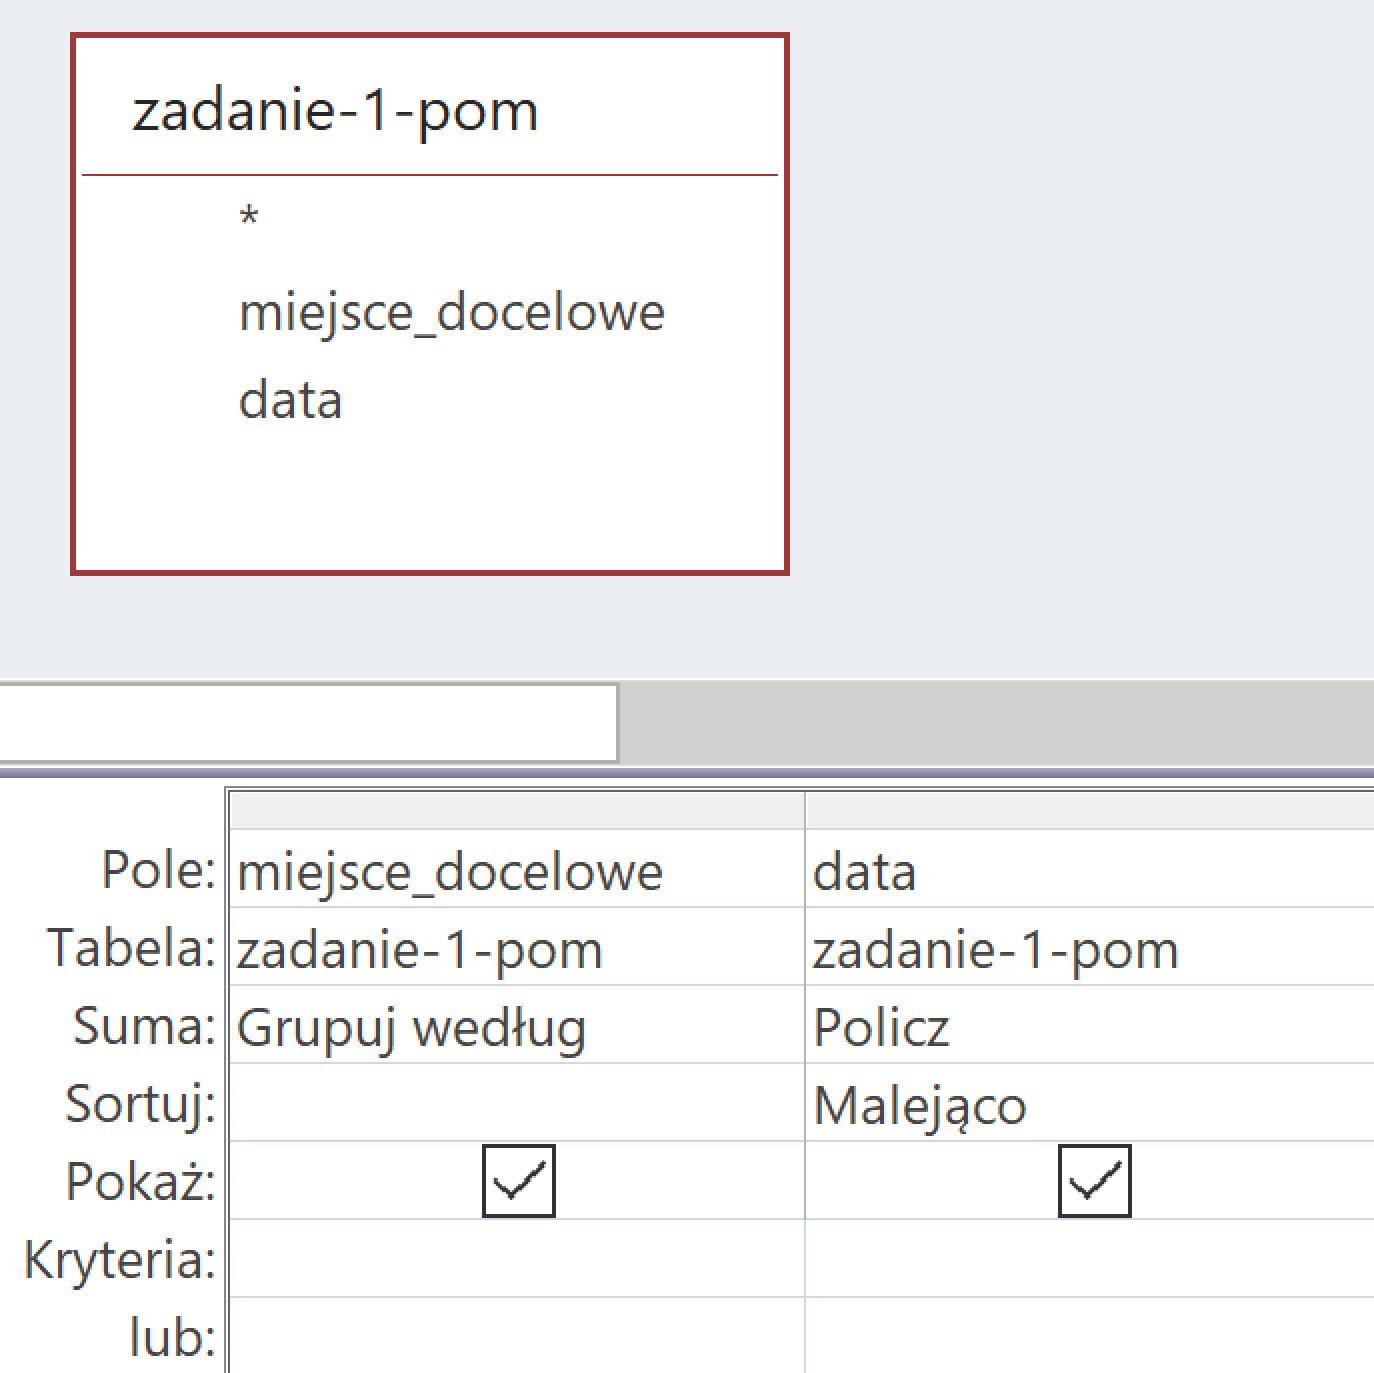Uncheck the Pokaż checkbox under data column

pos(1094,1180)
